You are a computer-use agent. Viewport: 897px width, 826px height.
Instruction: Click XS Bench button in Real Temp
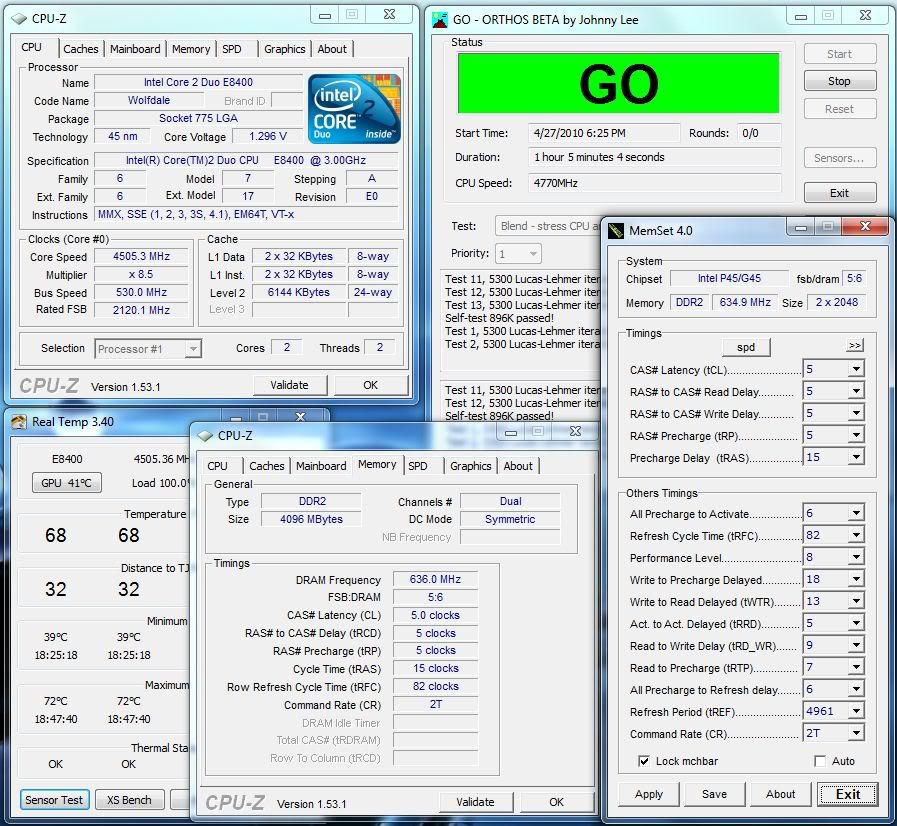pos(129,800)
